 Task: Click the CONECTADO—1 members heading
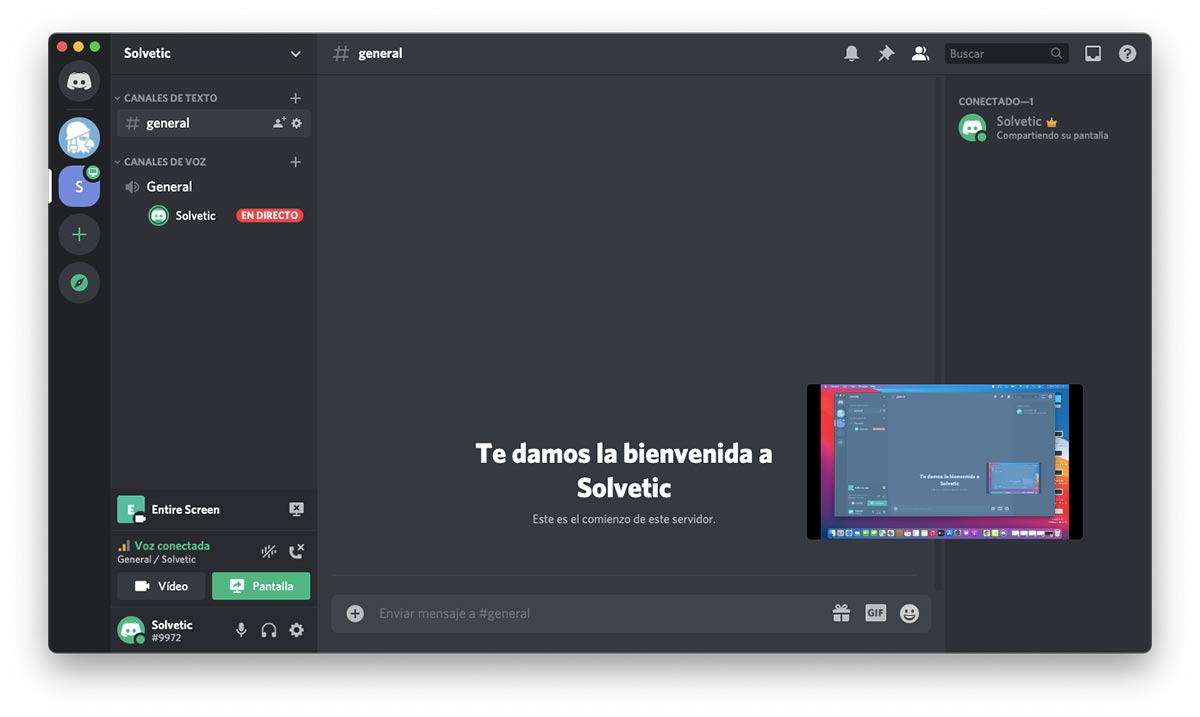pyautogui.click(x=995, y=102)
